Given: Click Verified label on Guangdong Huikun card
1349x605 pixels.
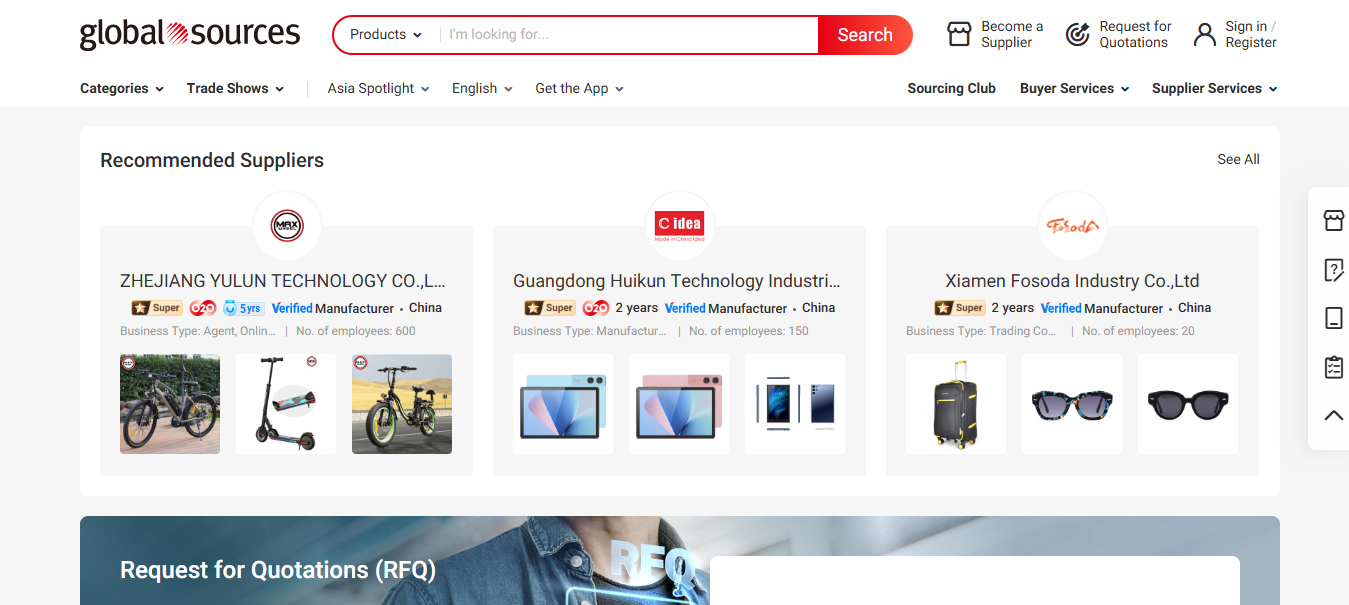Looking at the screenshot, I should [x=685, y=308].
